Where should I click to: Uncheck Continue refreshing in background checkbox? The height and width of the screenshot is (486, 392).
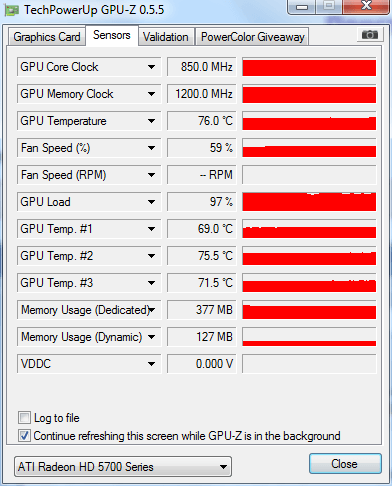[x=24, y=436]
